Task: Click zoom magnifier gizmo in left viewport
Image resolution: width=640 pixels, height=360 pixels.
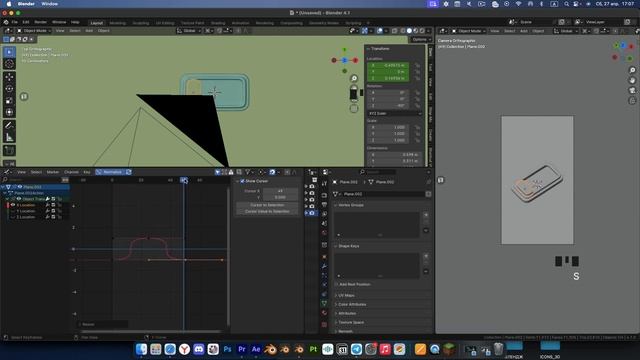Action: point(354,78)
